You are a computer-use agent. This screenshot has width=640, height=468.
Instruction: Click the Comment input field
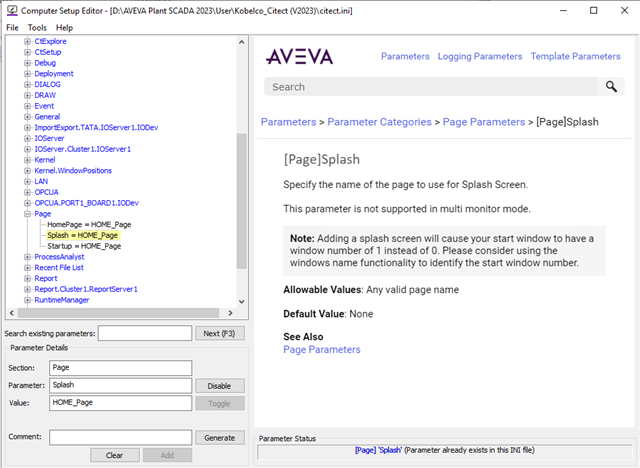120,437
